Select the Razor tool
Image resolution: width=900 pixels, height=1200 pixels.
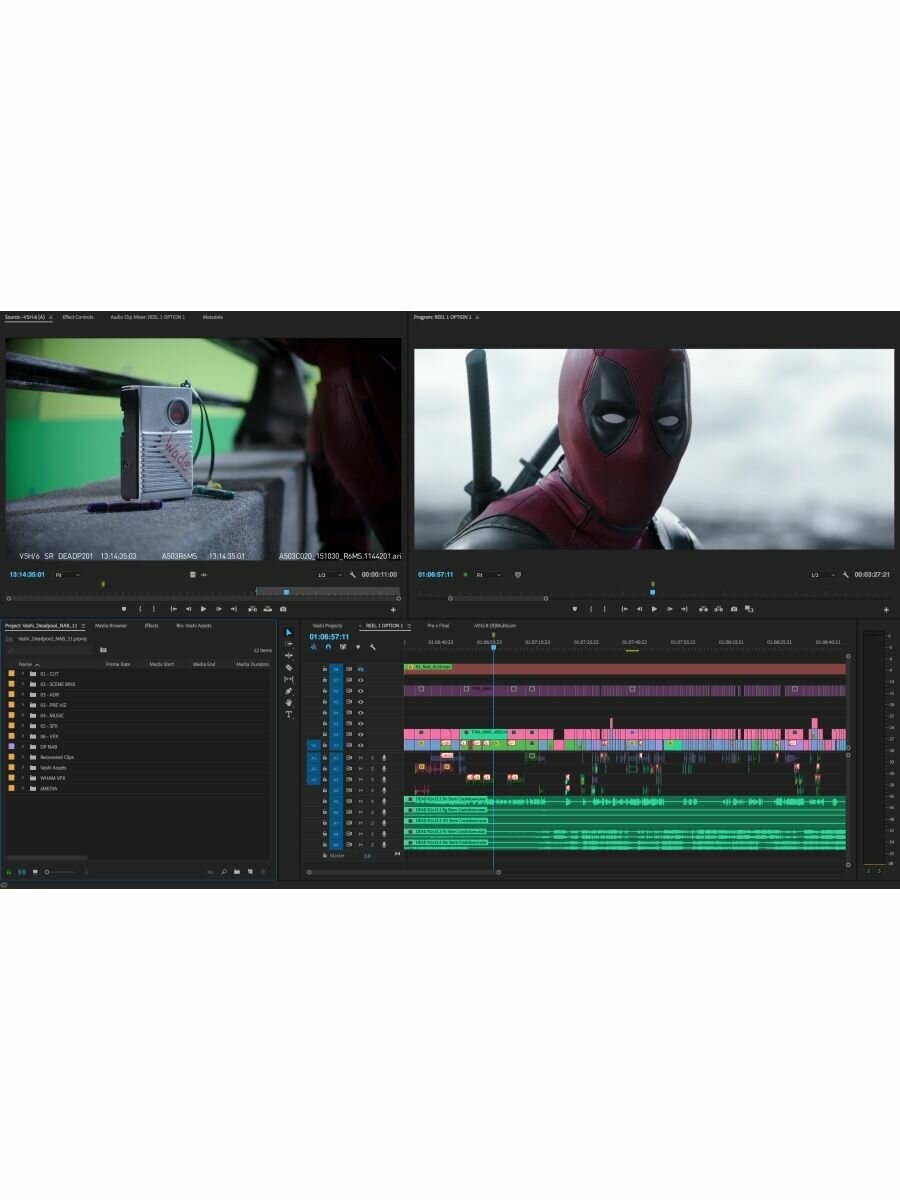click(x=289, y=667)
